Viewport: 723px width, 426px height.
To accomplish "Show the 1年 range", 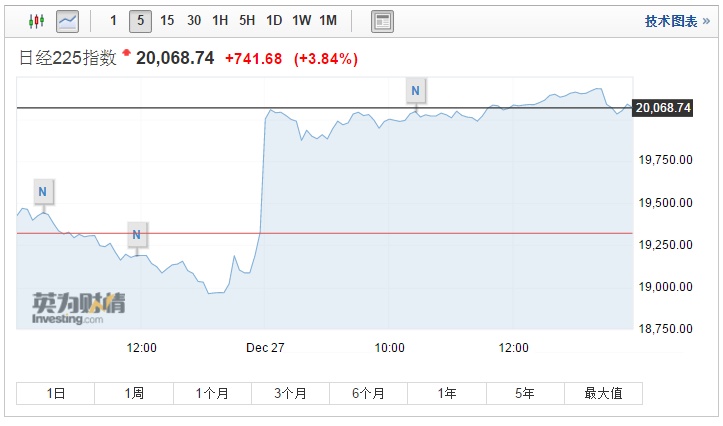I will click(x=447, y=393).
